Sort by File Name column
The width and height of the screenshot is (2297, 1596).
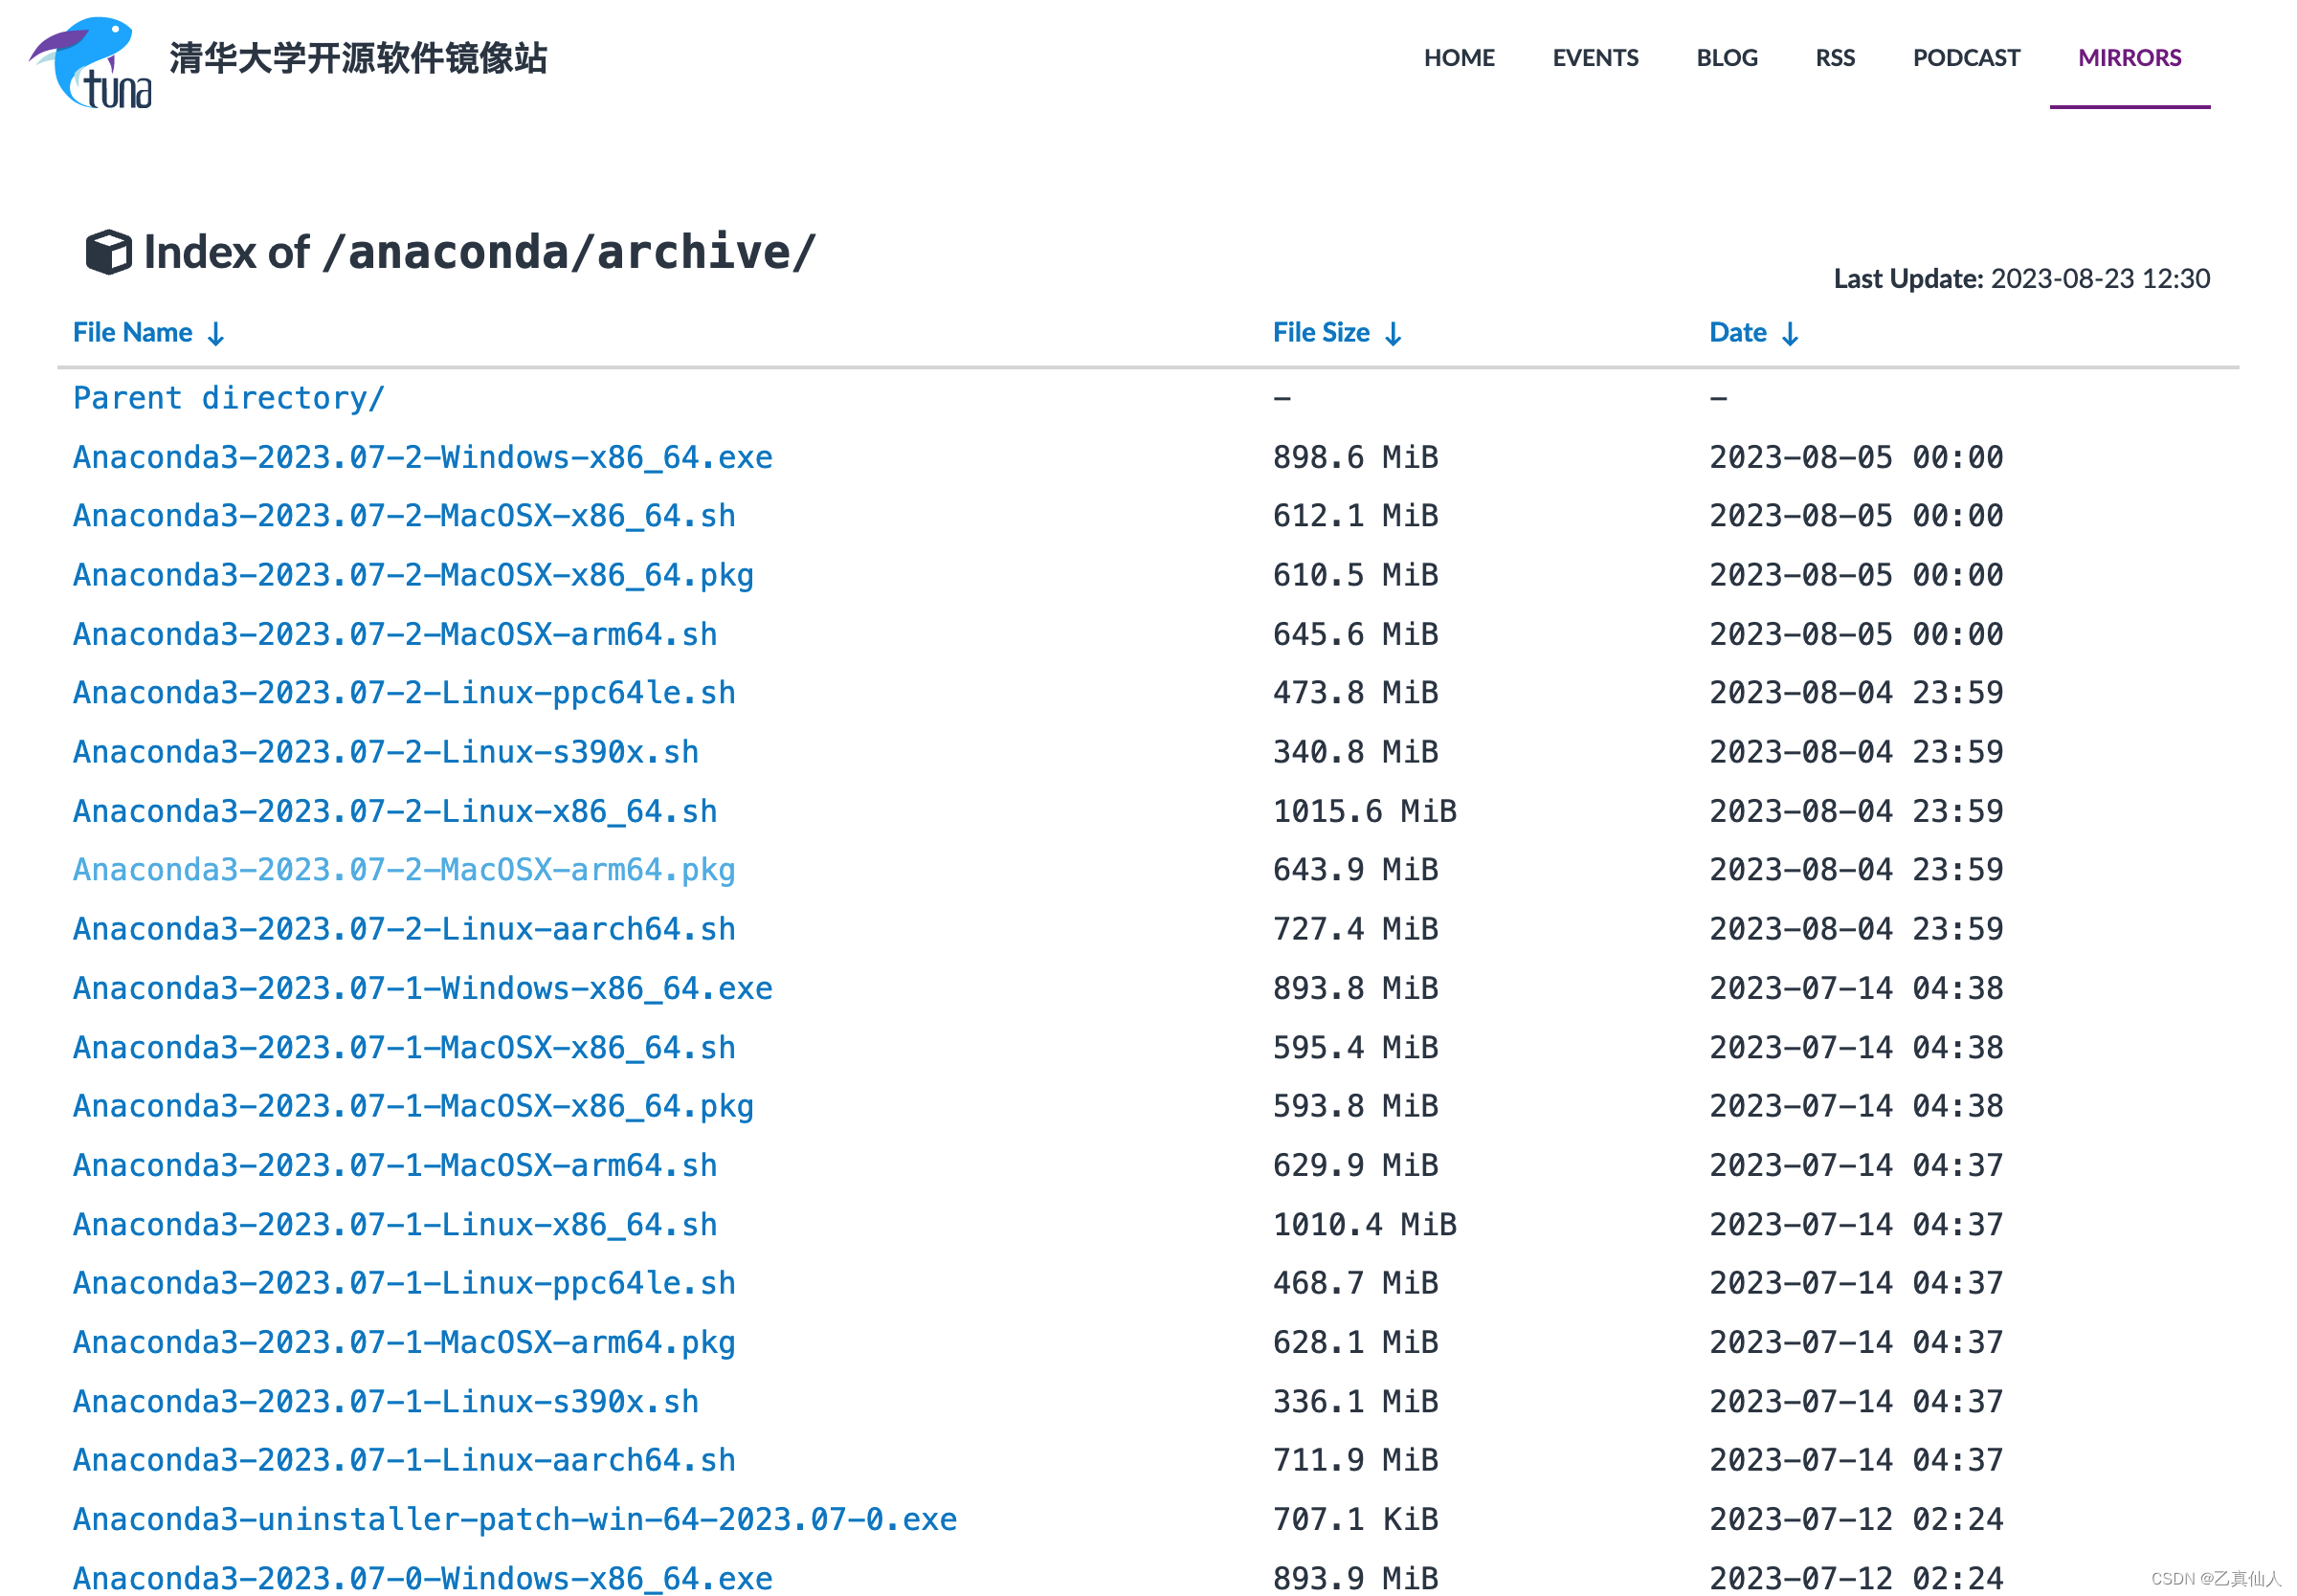tap(148, 333)
